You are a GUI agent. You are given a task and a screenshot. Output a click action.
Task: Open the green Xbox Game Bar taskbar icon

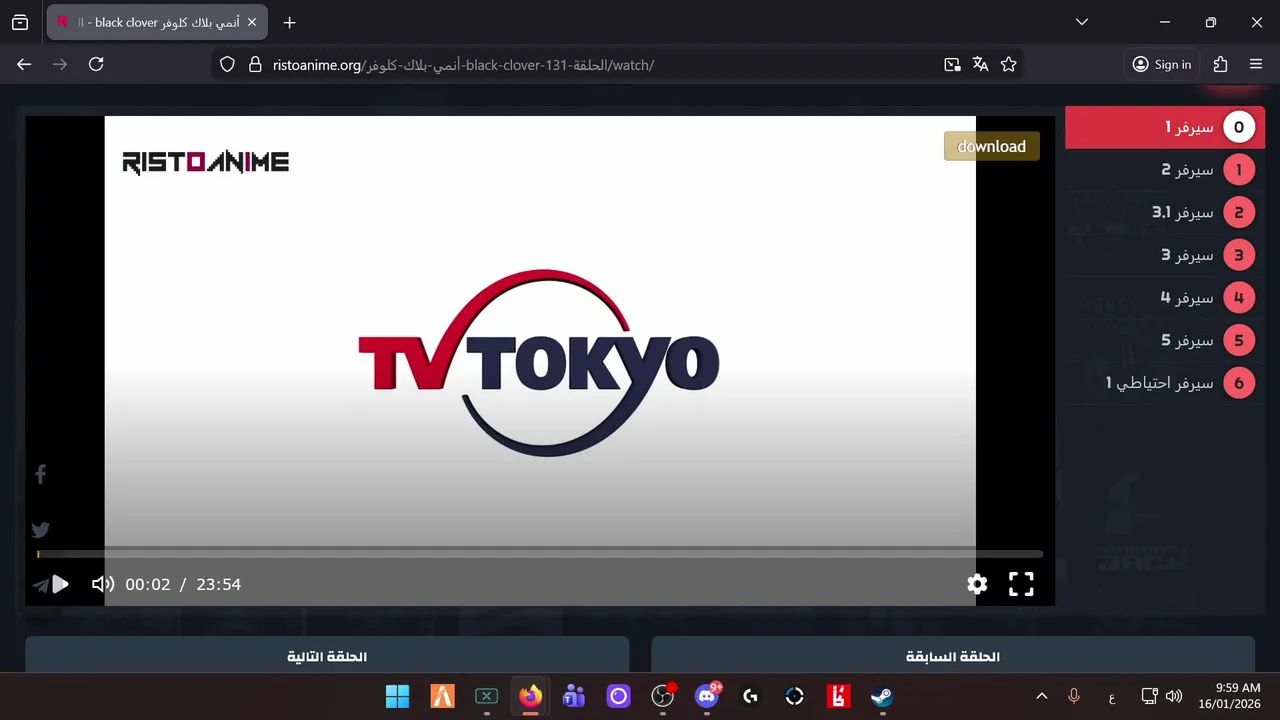[x=486, y=696]
